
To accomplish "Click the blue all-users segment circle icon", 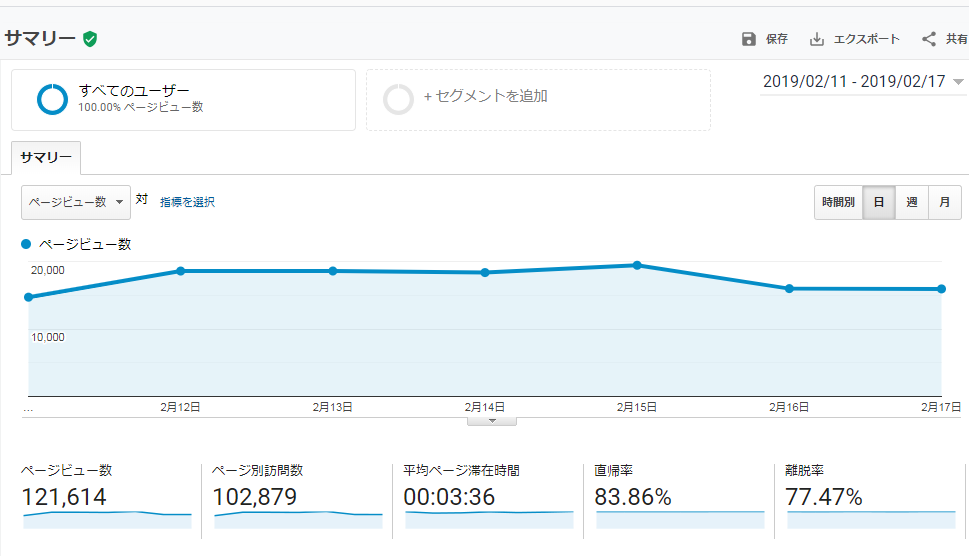I will (52, 99).
